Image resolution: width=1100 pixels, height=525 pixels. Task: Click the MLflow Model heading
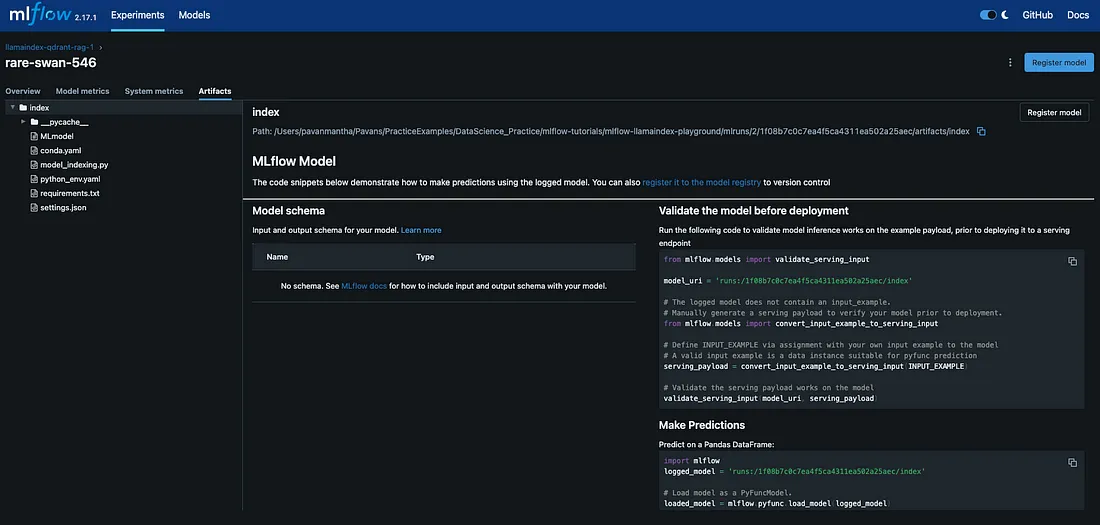294,161
